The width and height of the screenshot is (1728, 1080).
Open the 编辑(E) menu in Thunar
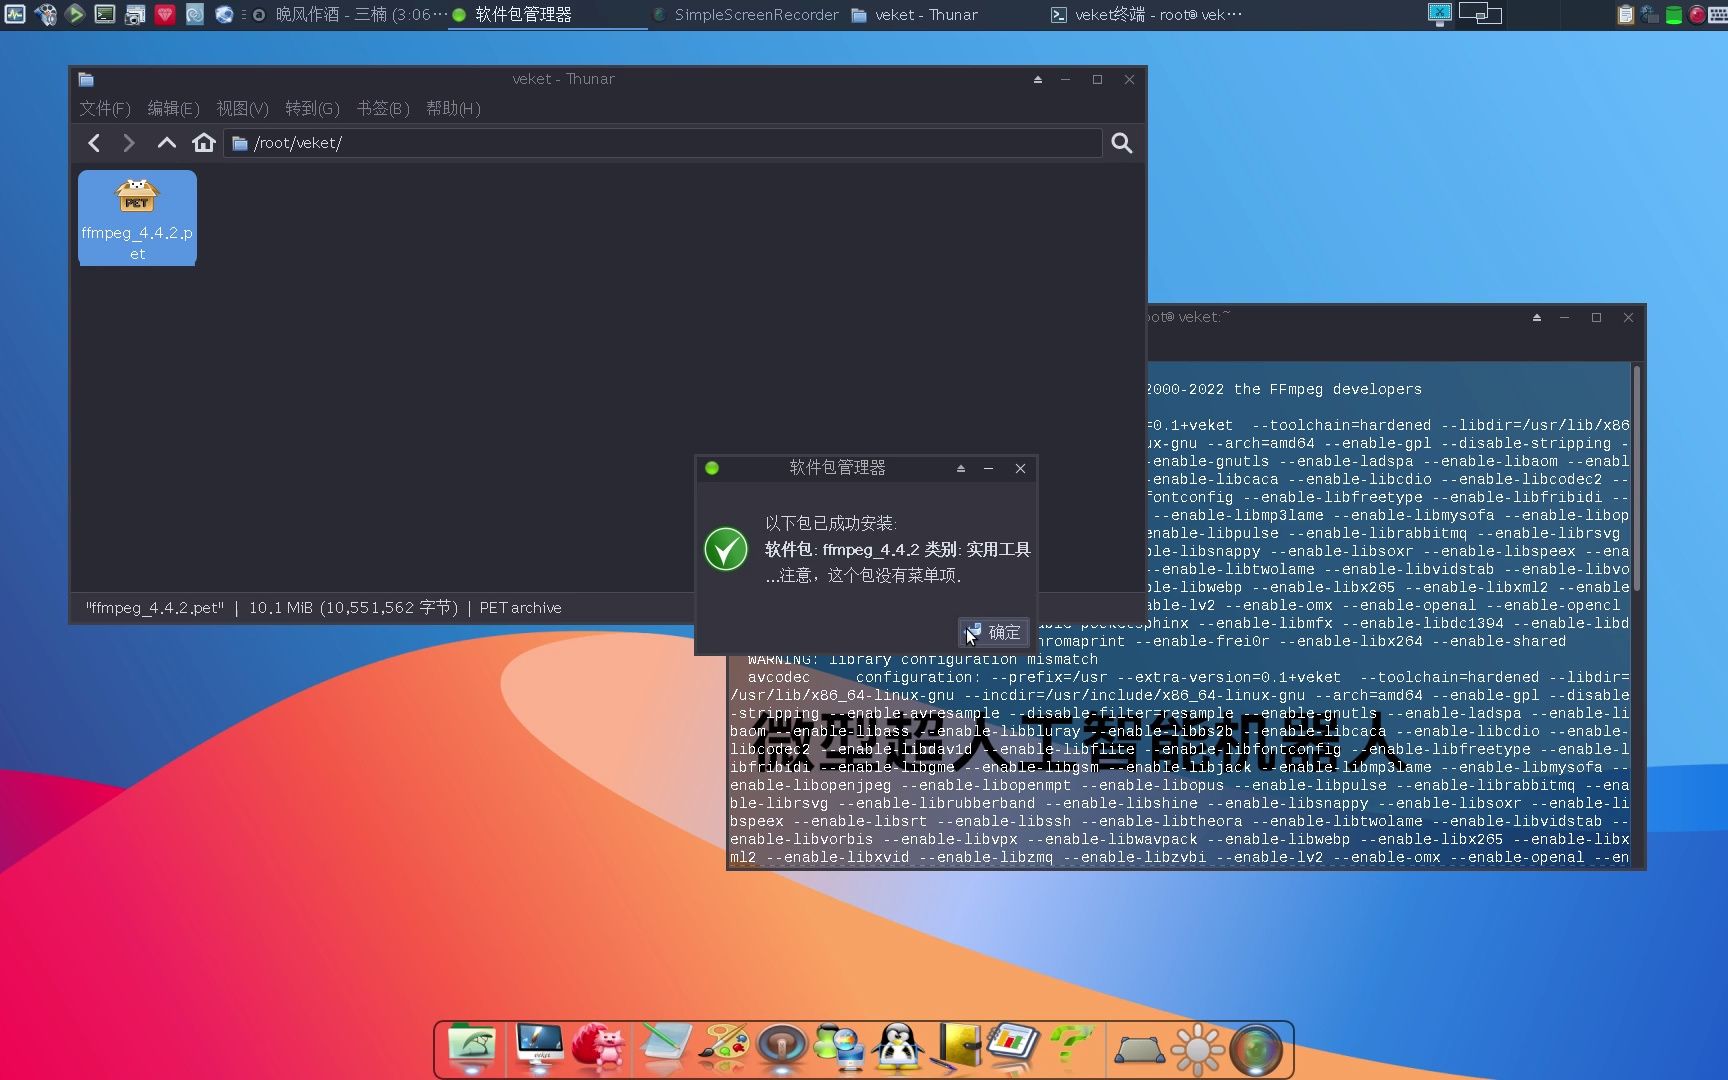(x=173, y=108)
